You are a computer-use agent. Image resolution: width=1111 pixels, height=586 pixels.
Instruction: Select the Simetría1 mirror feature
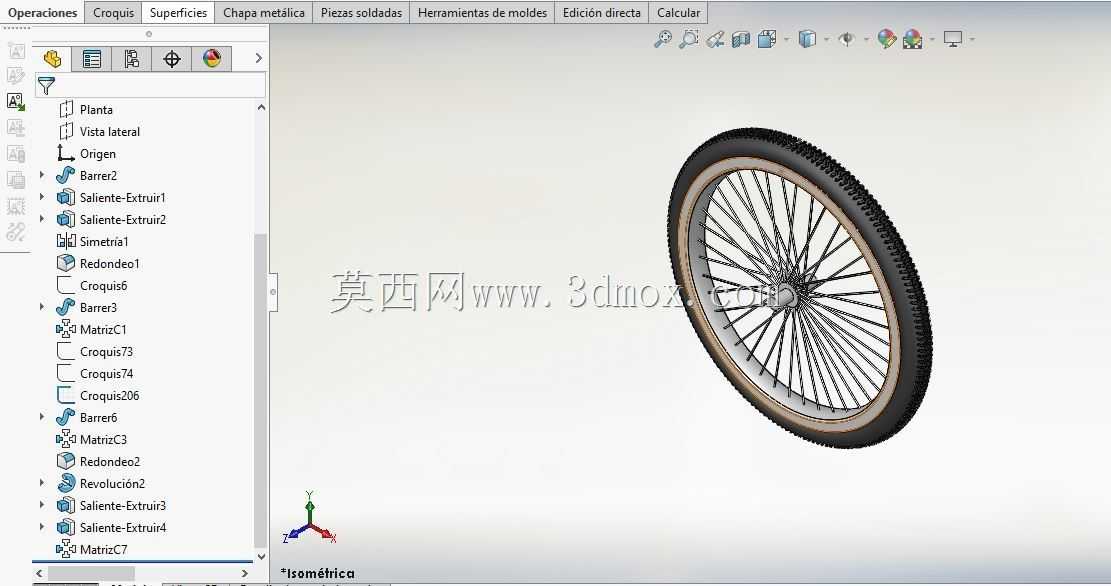tap(93, 241)
